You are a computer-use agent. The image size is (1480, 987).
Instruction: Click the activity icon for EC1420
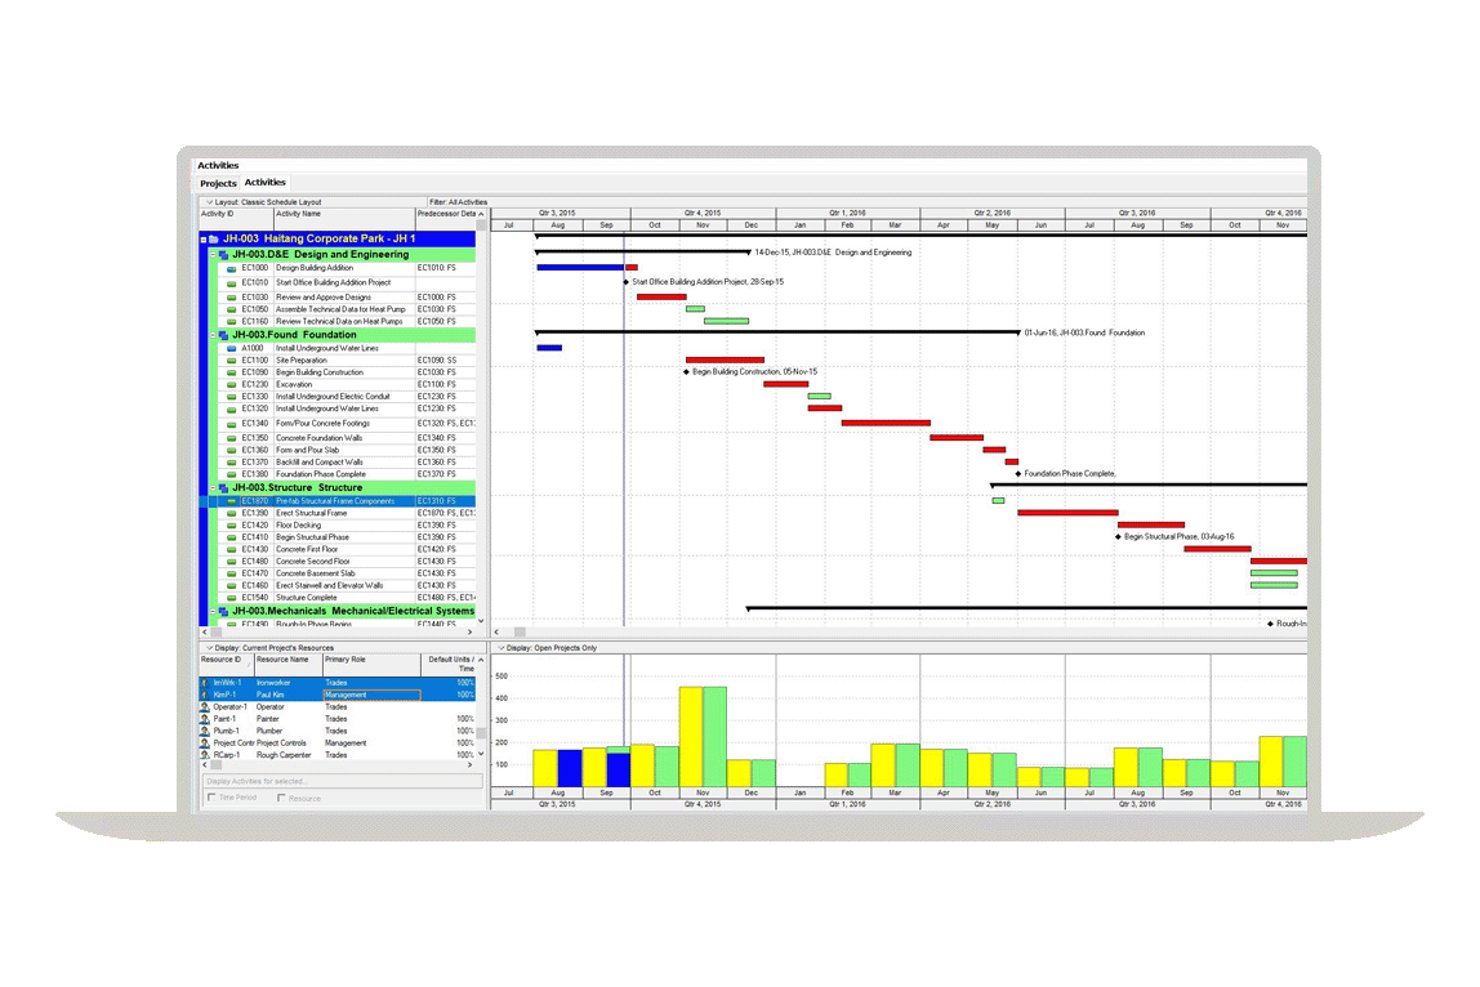232,525
